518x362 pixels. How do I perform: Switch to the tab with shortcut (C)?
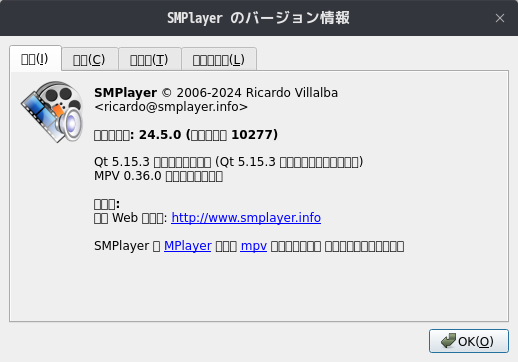90,59
